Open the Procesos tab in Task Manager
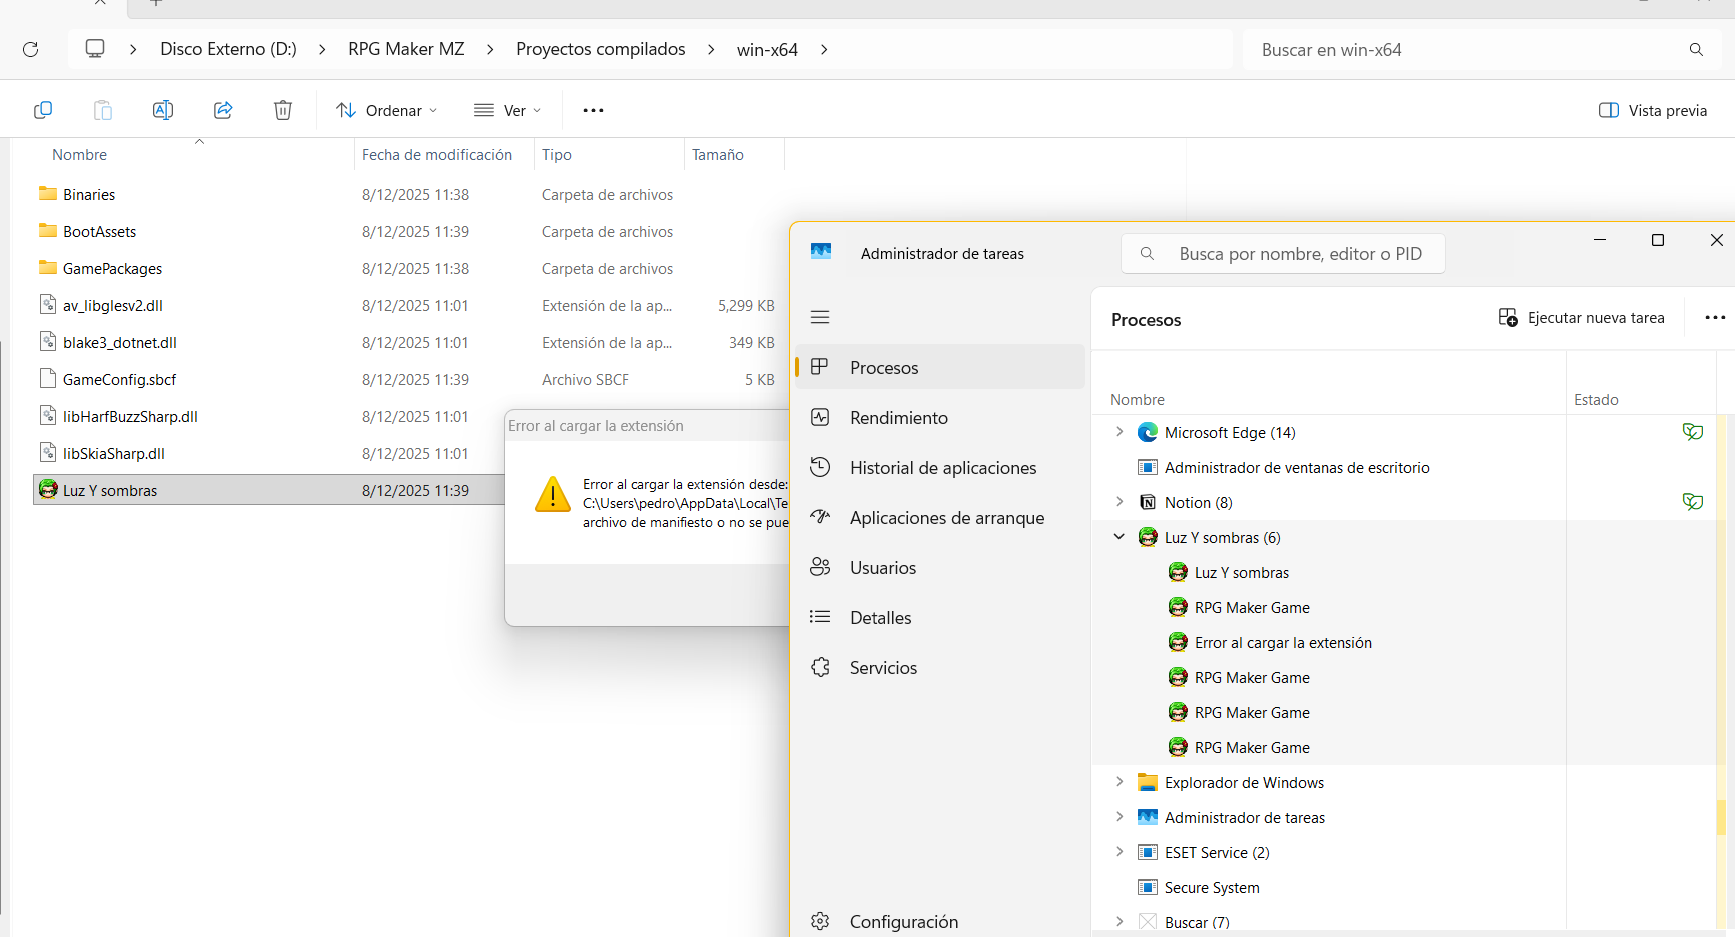Viewport: 1735px width, 937px height. point(940,367)
